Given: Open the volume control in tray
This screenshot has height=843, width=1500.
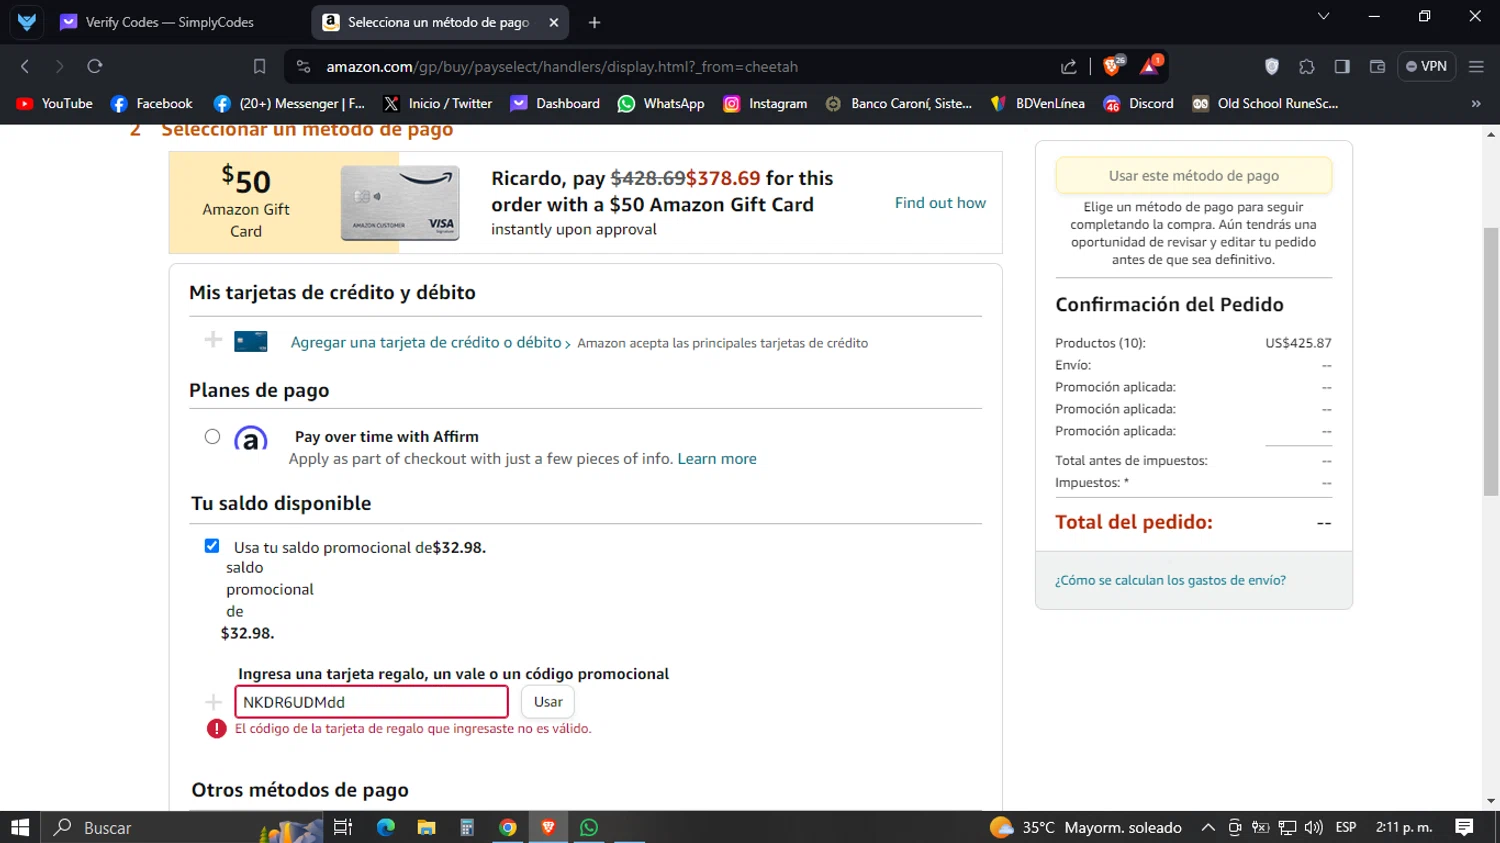Looking at the screenshot, I should point(1314,827).
